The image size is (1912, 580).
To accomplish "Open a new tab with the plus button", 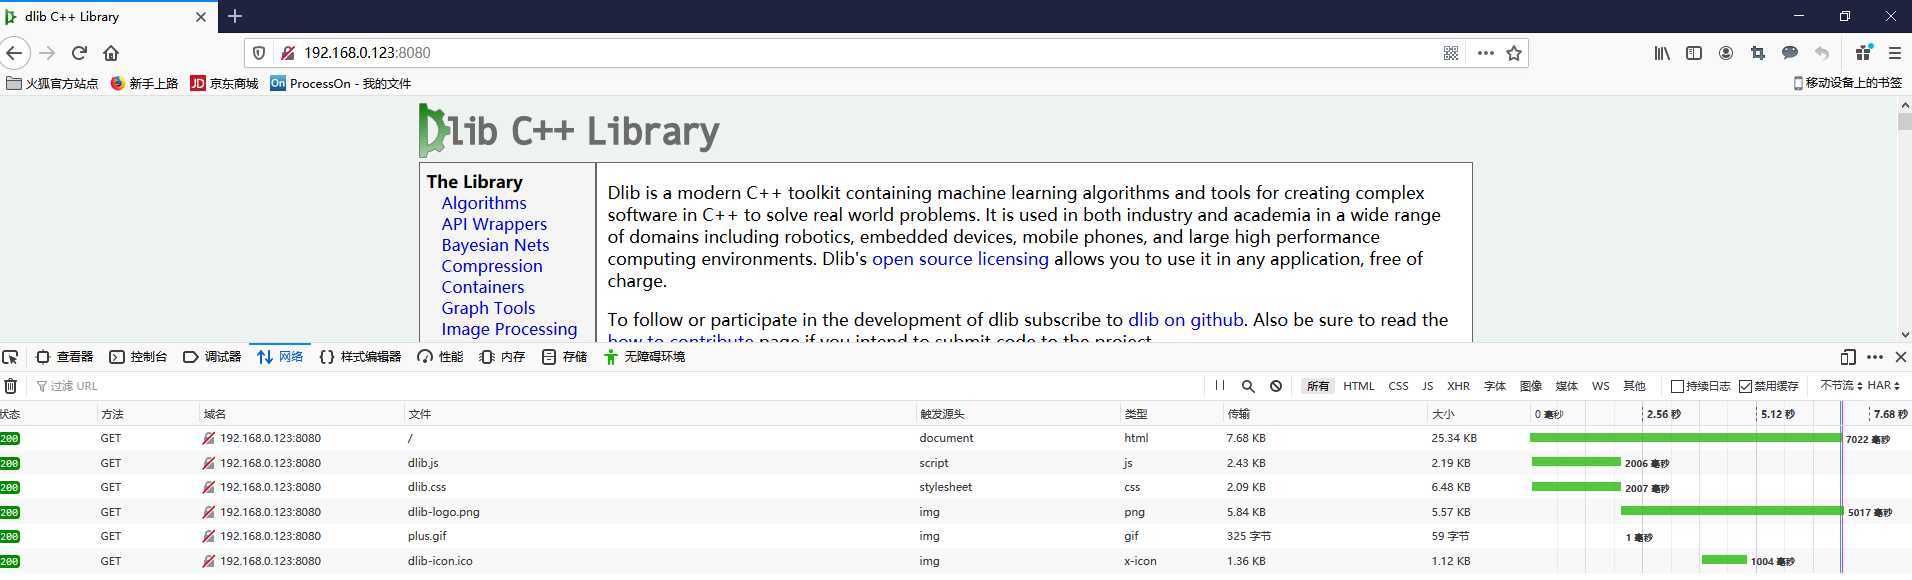I will [x=235, y=16].
